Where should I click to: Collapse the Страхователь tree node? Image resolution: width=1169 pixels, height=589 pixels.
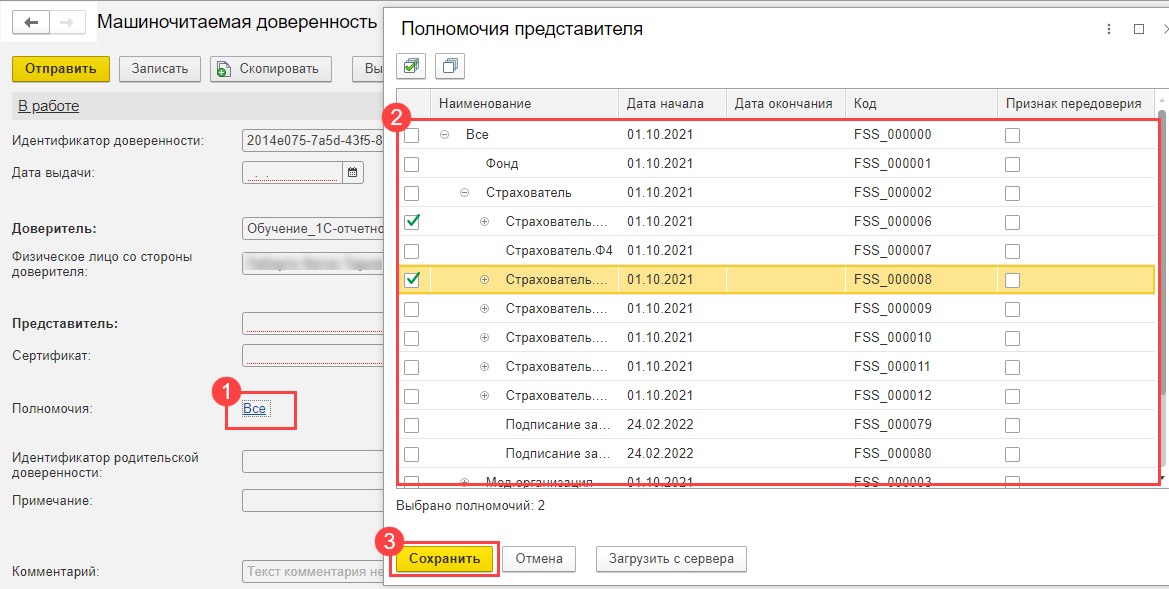pyautogui.click(x=465, y=193)
